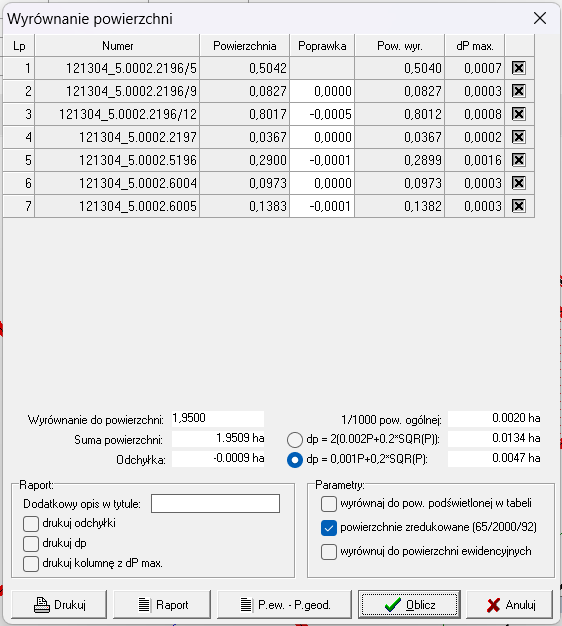Screen dimensions: 562x626
Task: Click Powierzchnia value 0,0367
Action: (245, 137)
